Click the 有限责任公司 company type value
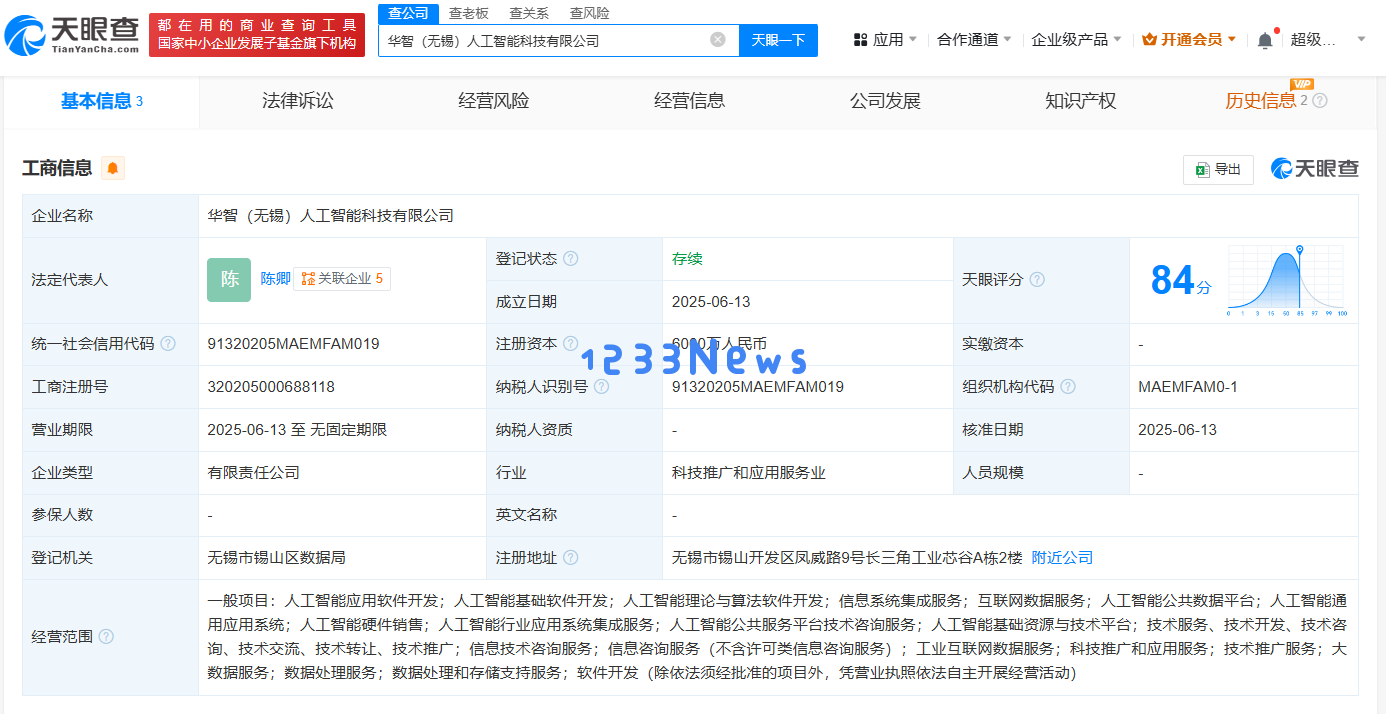1386x714 pixels. point(253,473)
